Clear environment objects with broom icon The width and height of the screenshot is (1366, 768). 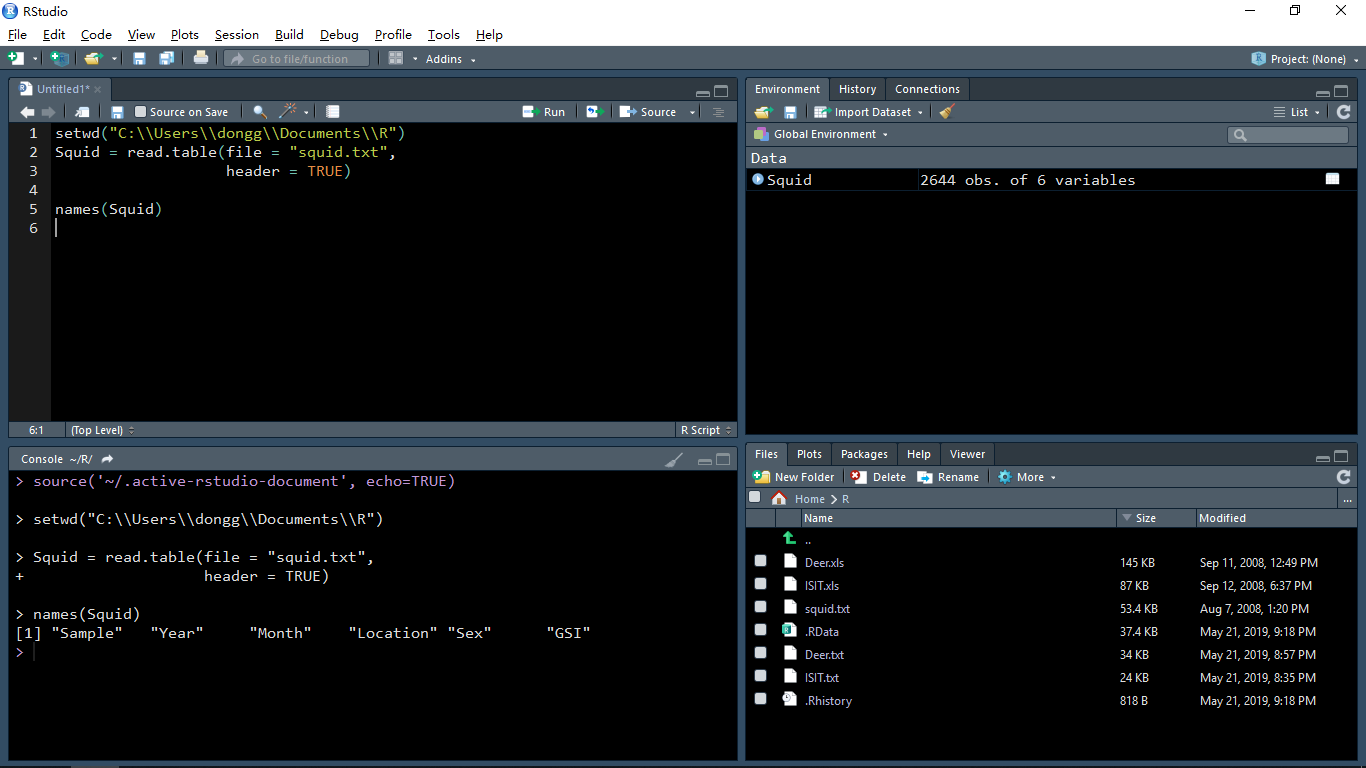tap(947, 112)
